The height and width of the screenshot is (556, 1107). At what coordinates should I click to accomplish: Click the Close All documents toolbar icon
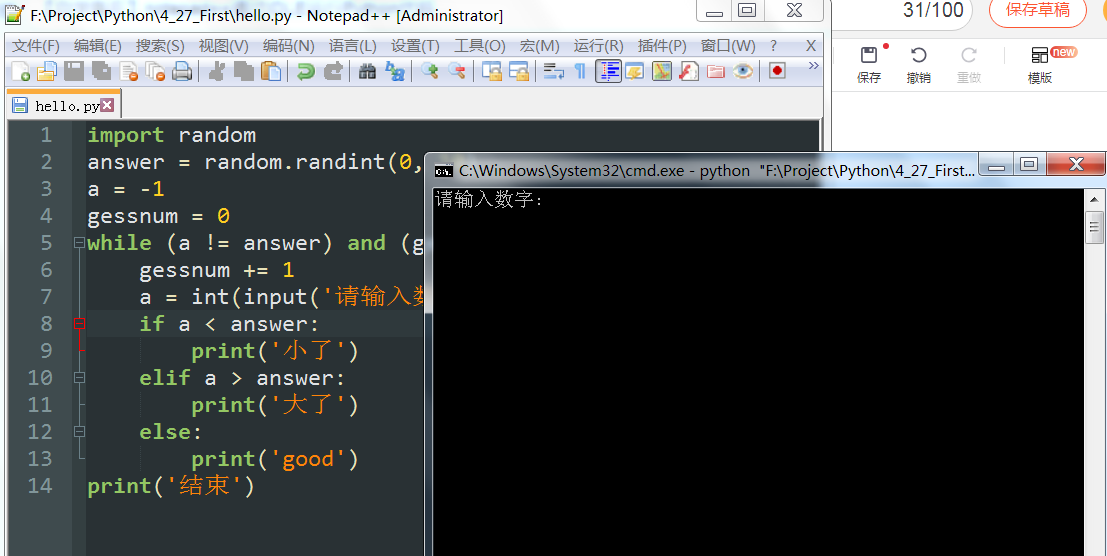coord(155,71)
